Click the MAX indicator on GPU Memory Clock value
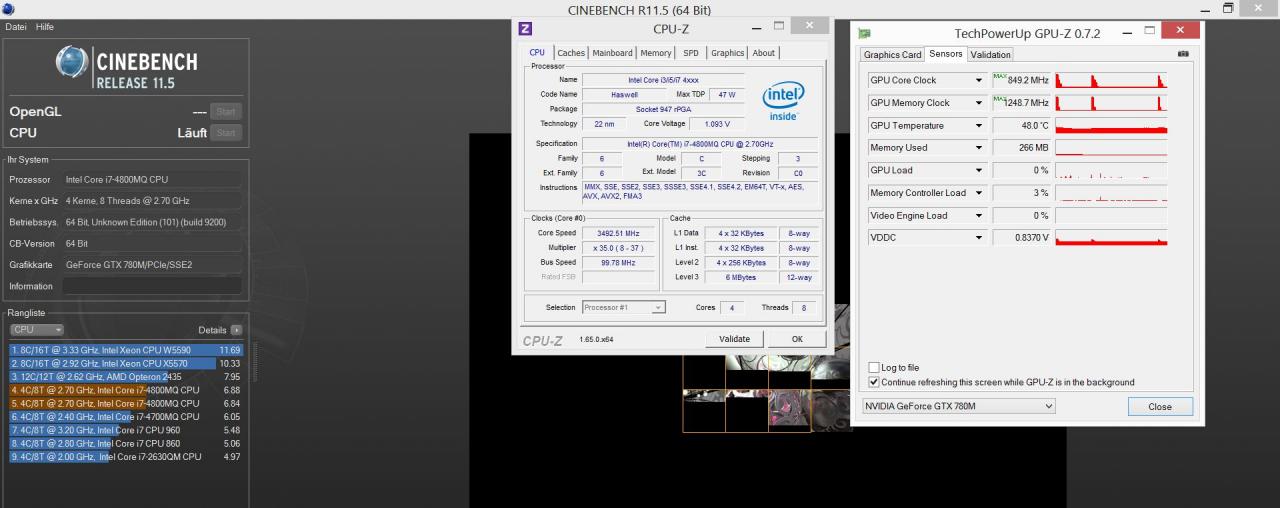1280x508 pixels. (x=1000, y=99)
